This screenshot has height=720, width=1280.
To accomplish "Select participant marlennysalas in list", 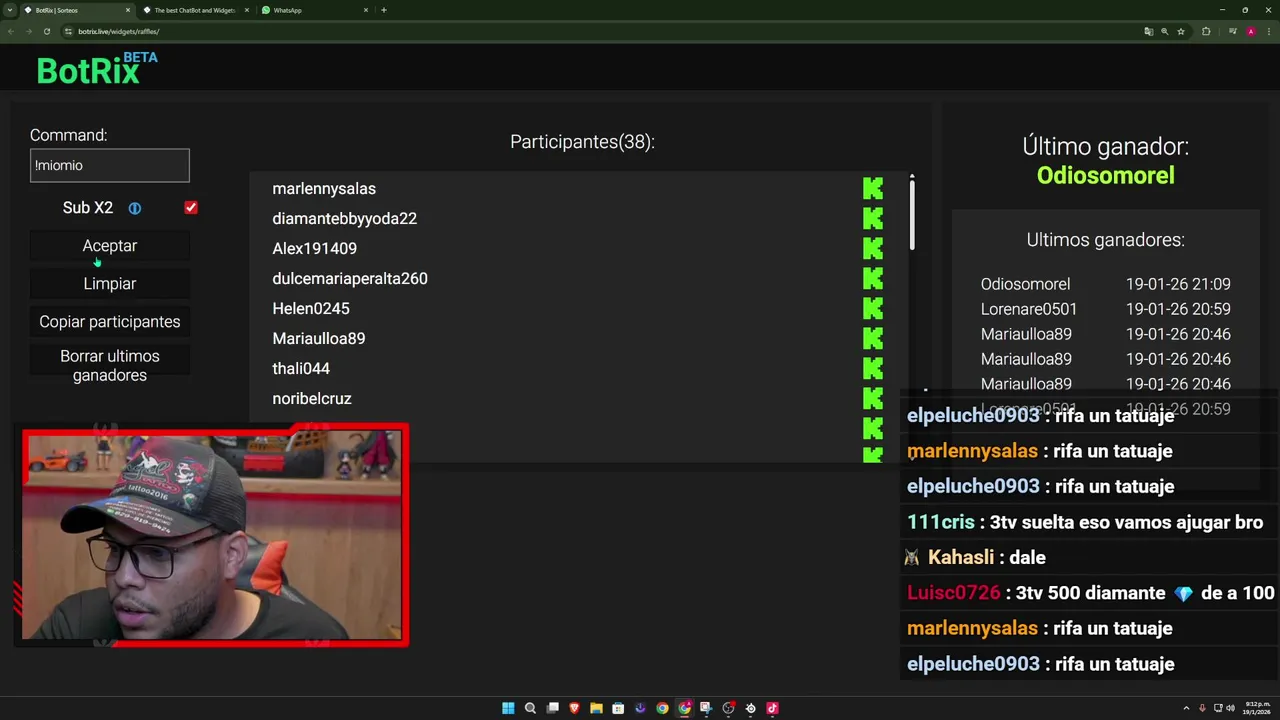I will [324, 188].
